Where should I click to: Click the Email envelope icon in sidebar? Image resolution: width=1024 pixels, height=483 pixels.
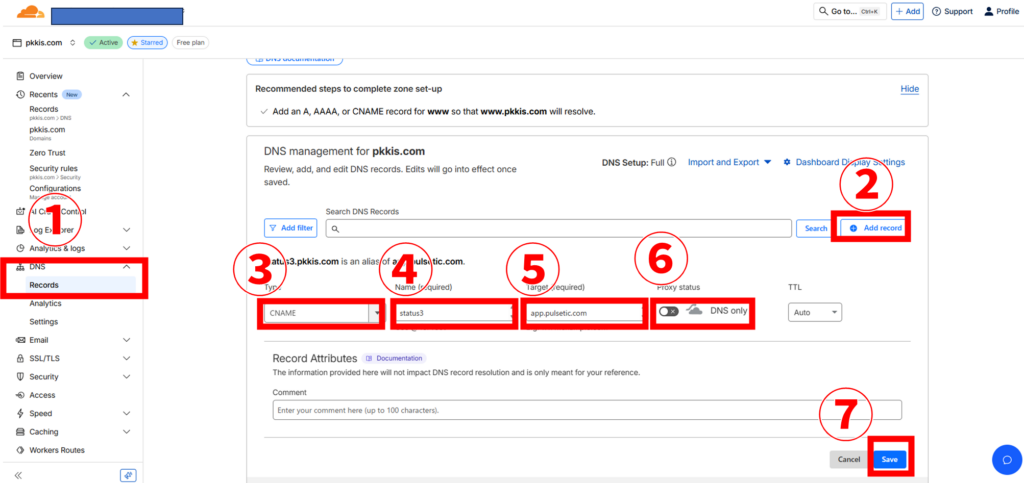click(x=20, y=340)
